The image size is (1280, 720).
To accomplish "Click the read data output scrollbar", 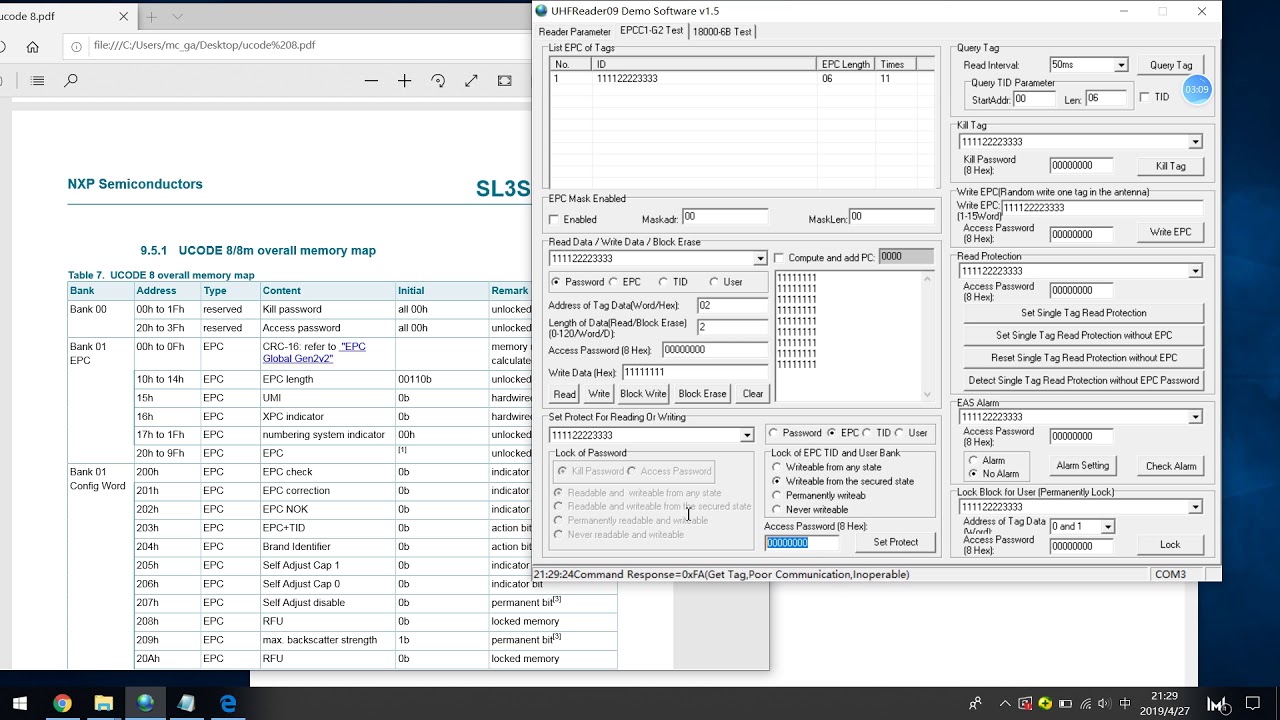I will click(x=926, y=337).
